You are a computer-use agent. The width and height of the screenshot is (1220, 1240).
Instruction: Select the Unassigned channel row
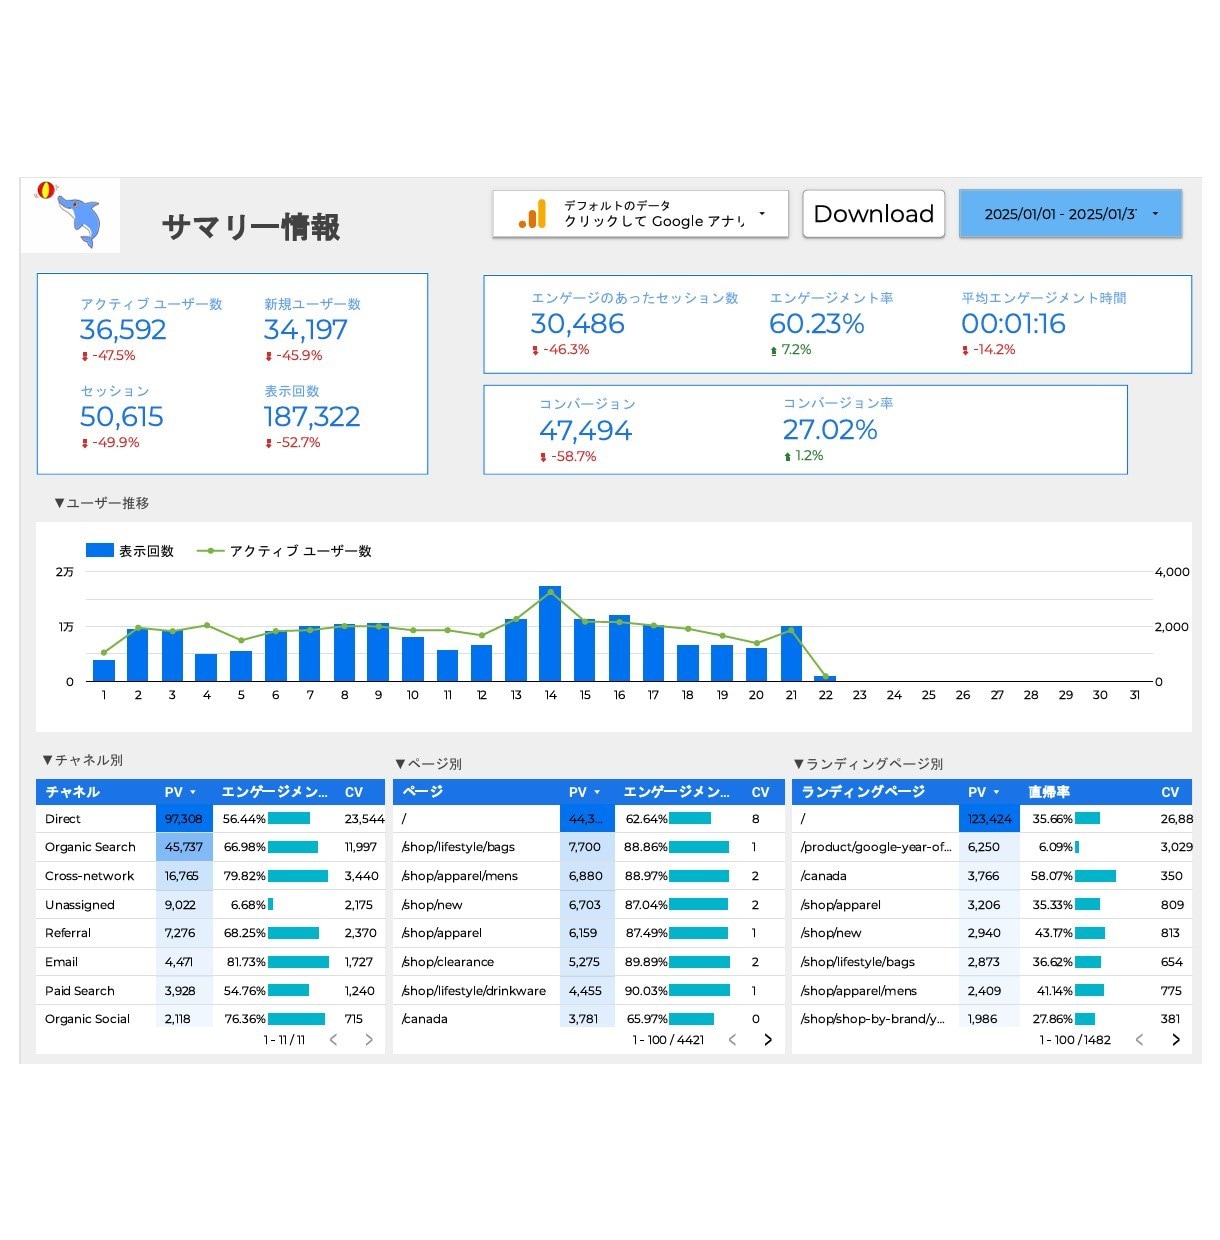[x=210, y=905]
